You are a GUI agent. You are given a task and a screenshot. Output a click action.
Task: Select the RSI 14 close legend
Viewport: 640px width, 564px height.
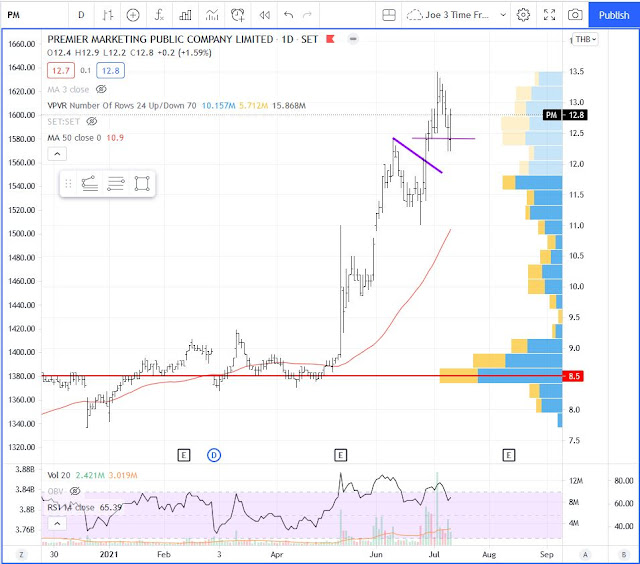coord(71,507)
